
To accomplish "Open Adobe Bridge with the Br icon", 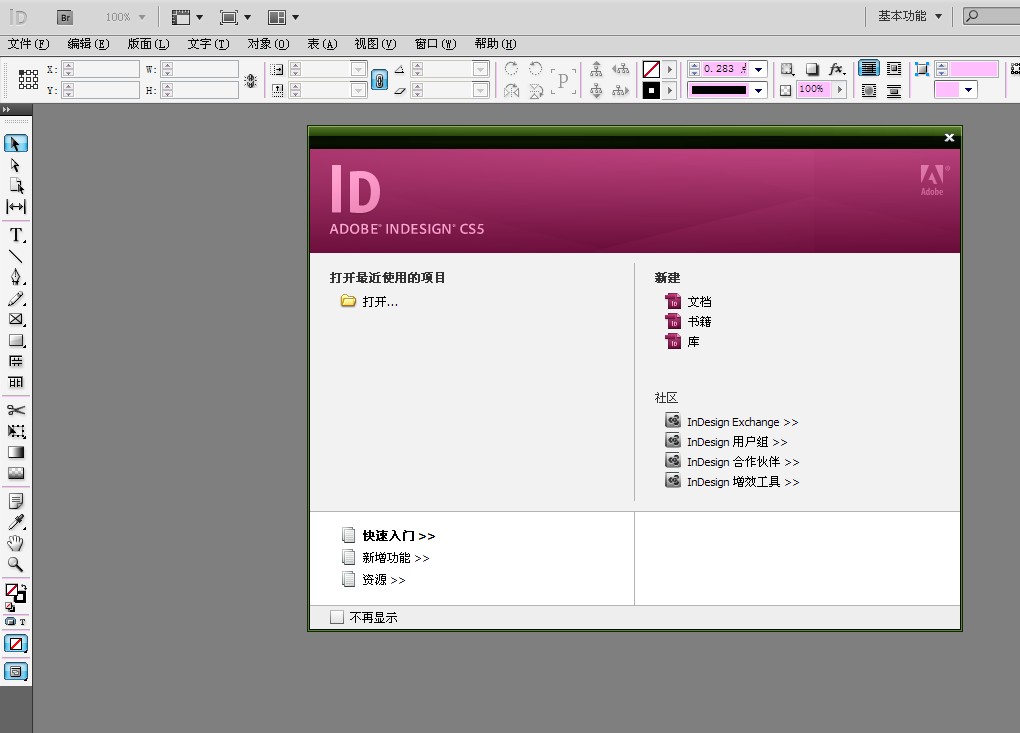I will (x=65, y=17).
